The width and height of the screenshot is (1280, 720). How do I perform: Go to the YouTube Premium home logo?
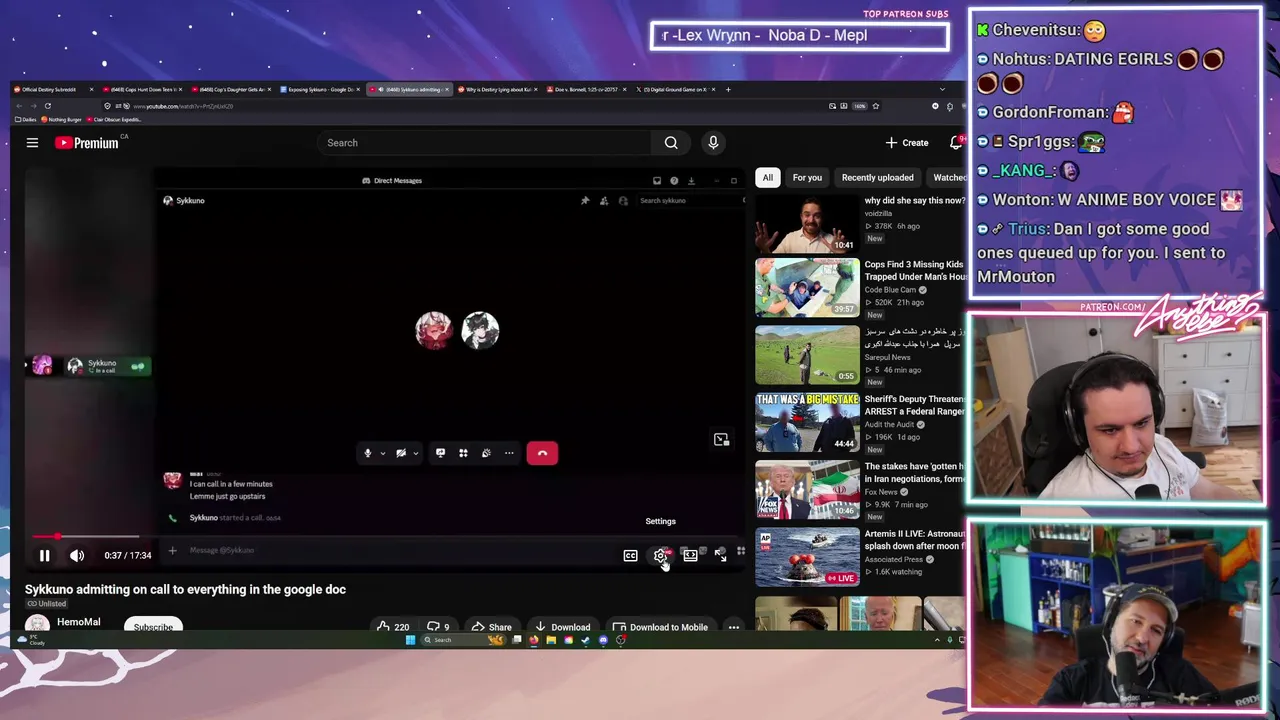tap(88, 143)
